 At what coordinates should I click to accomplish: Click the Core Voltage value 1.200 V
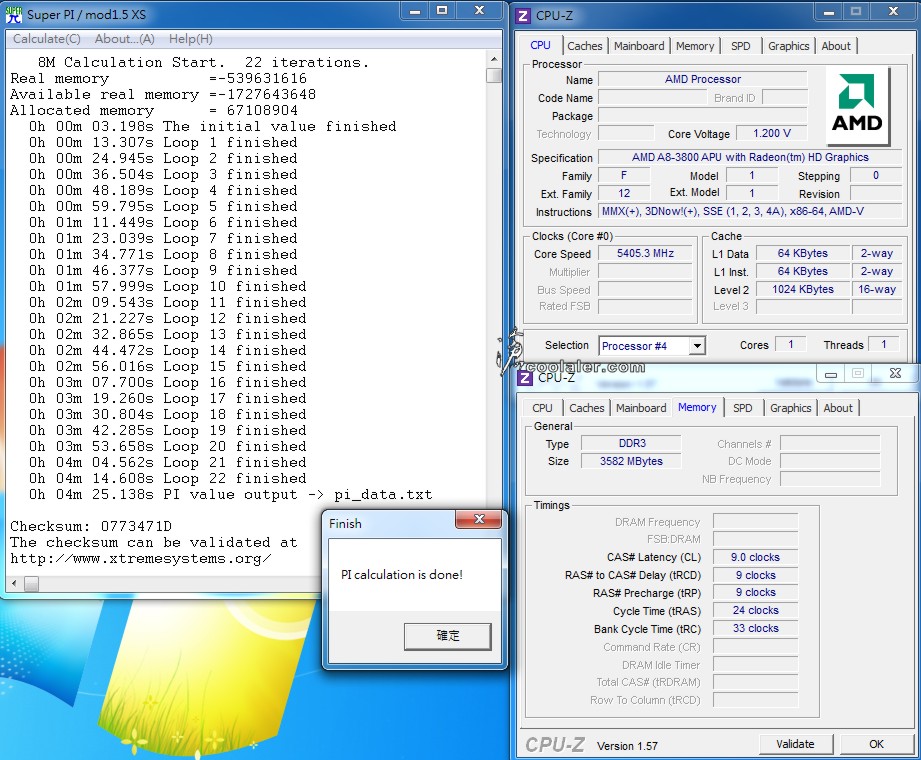coord(772,133)
